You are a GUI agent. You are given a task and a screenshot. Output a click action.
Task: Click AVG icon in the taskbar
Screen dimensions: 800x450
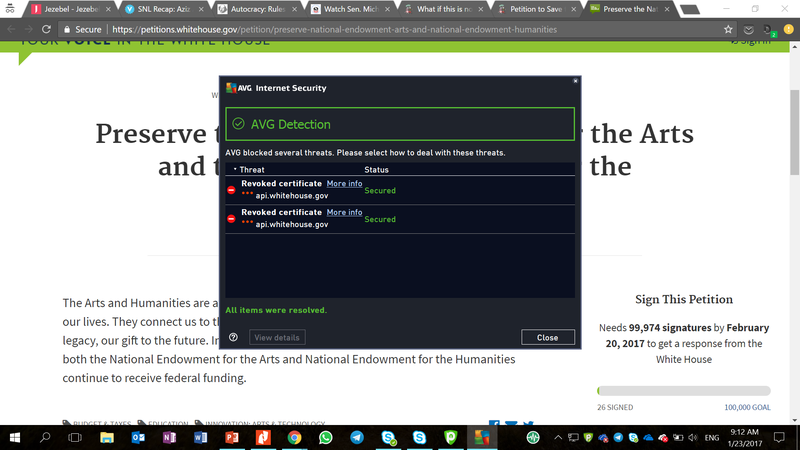point(482,438)
